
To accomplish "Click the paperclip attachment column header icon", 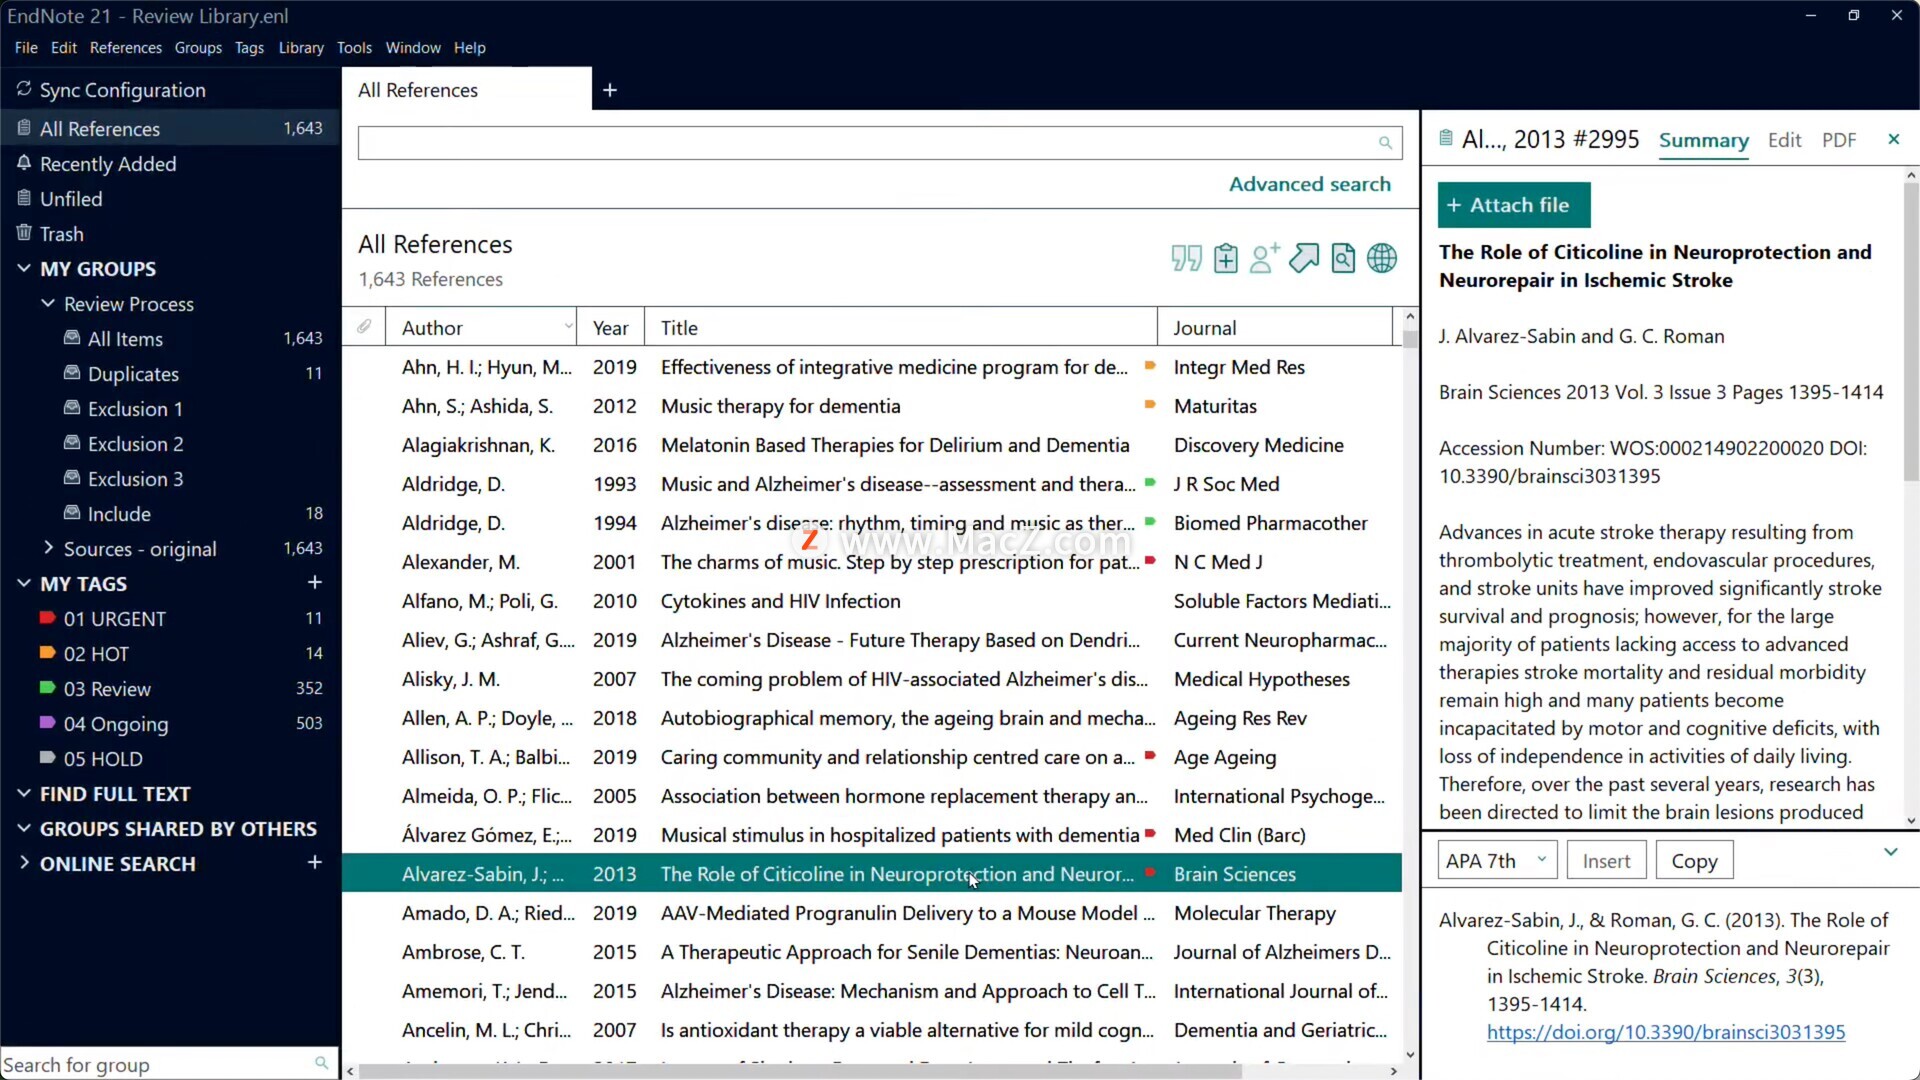I will (x=364, y=327).
